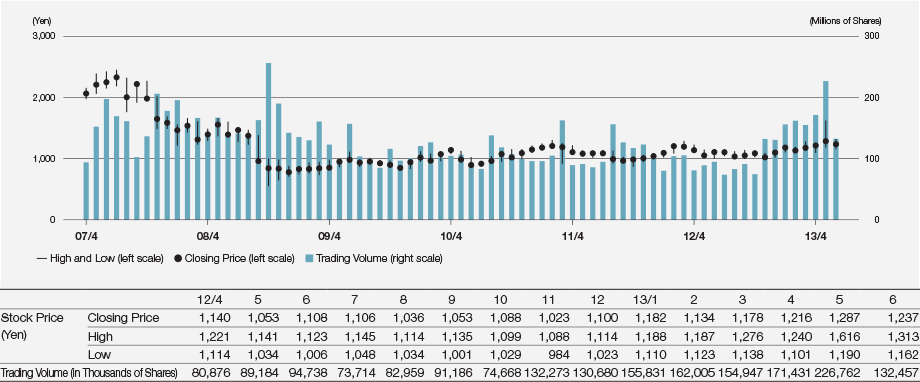920x382 pixels.
Task: Click the '12/4' x-axis label under the chart
Action: point(694,237)
